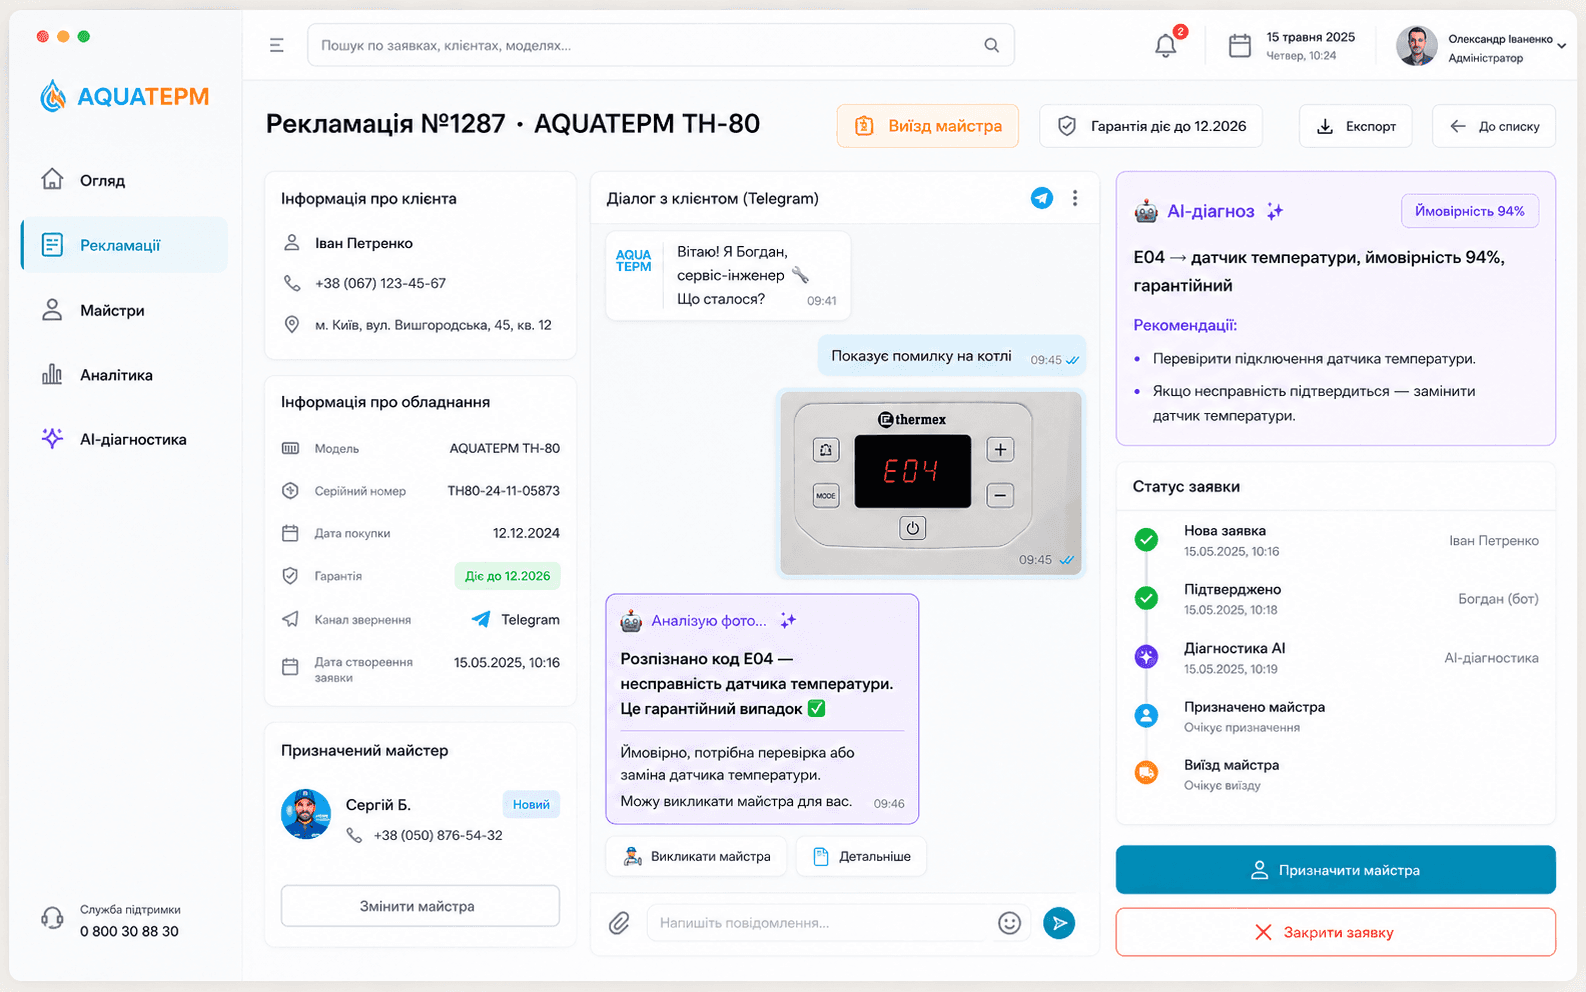Image resolution: width=1586 pixels, height=992 pixels.
Task: Click the calendar icon near date
Action: (1240, 45)
